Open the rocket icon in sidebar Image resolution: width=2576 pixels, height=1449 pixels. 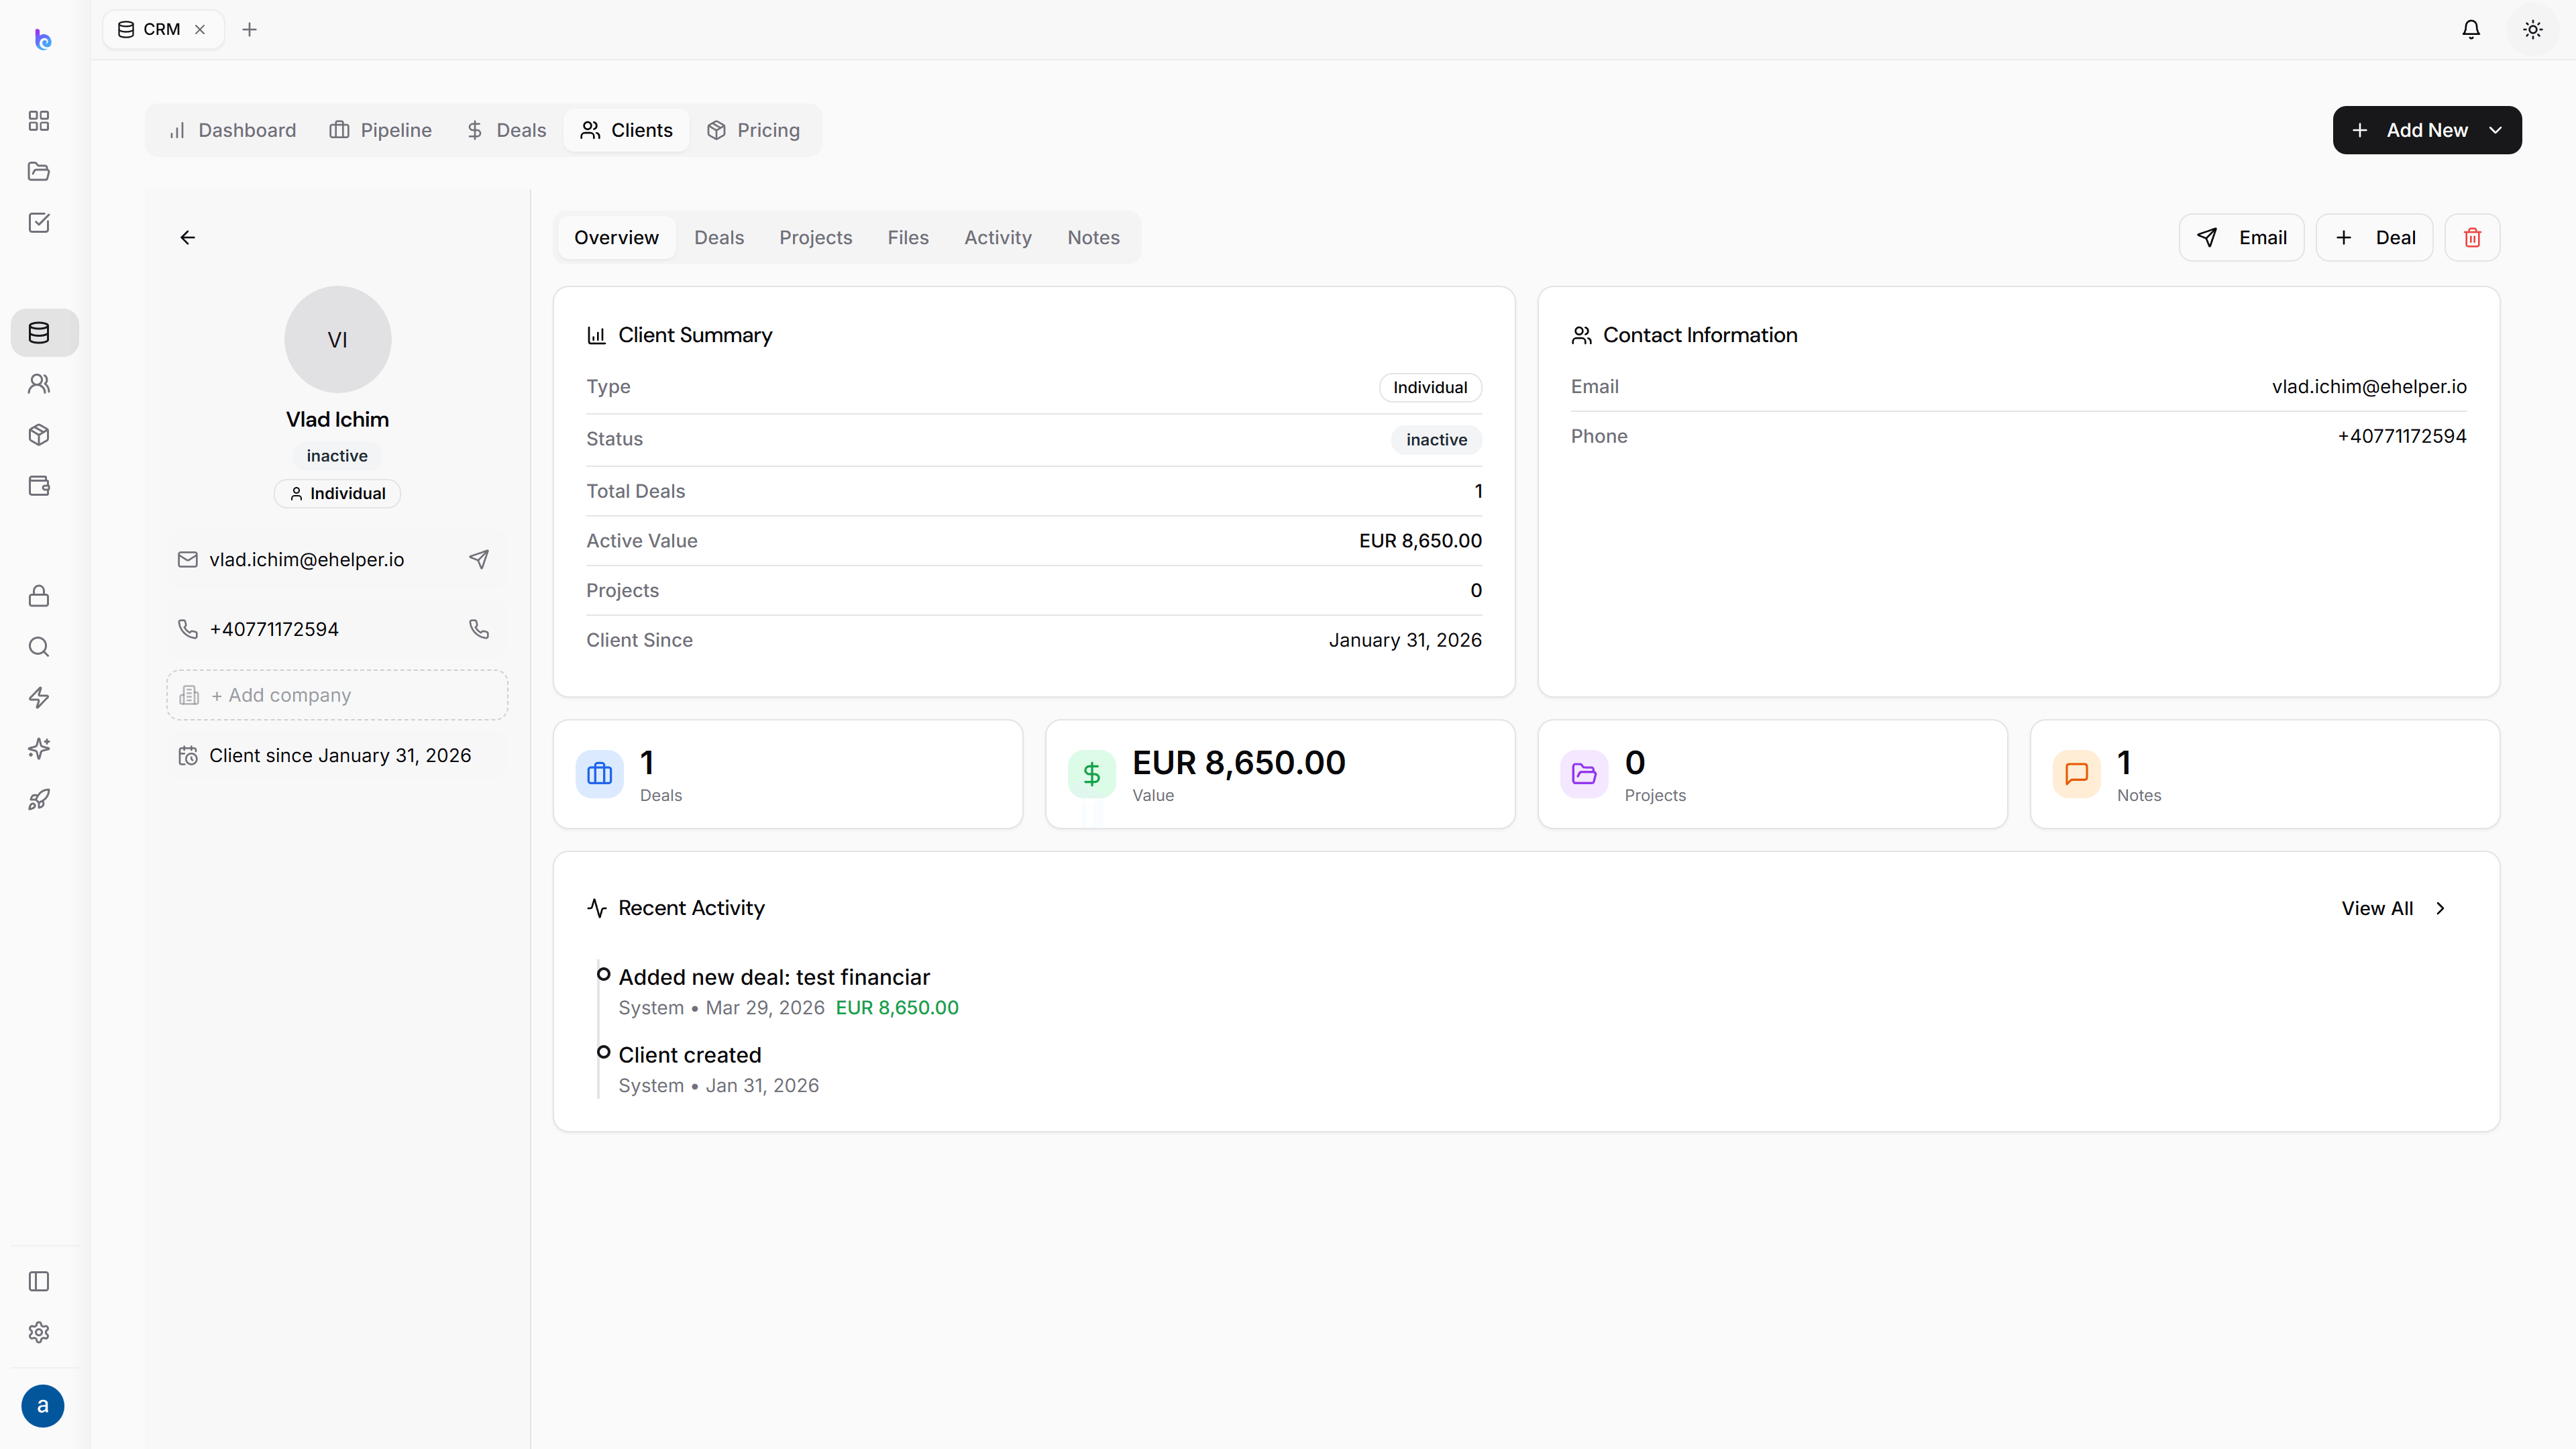pos(39,800)
